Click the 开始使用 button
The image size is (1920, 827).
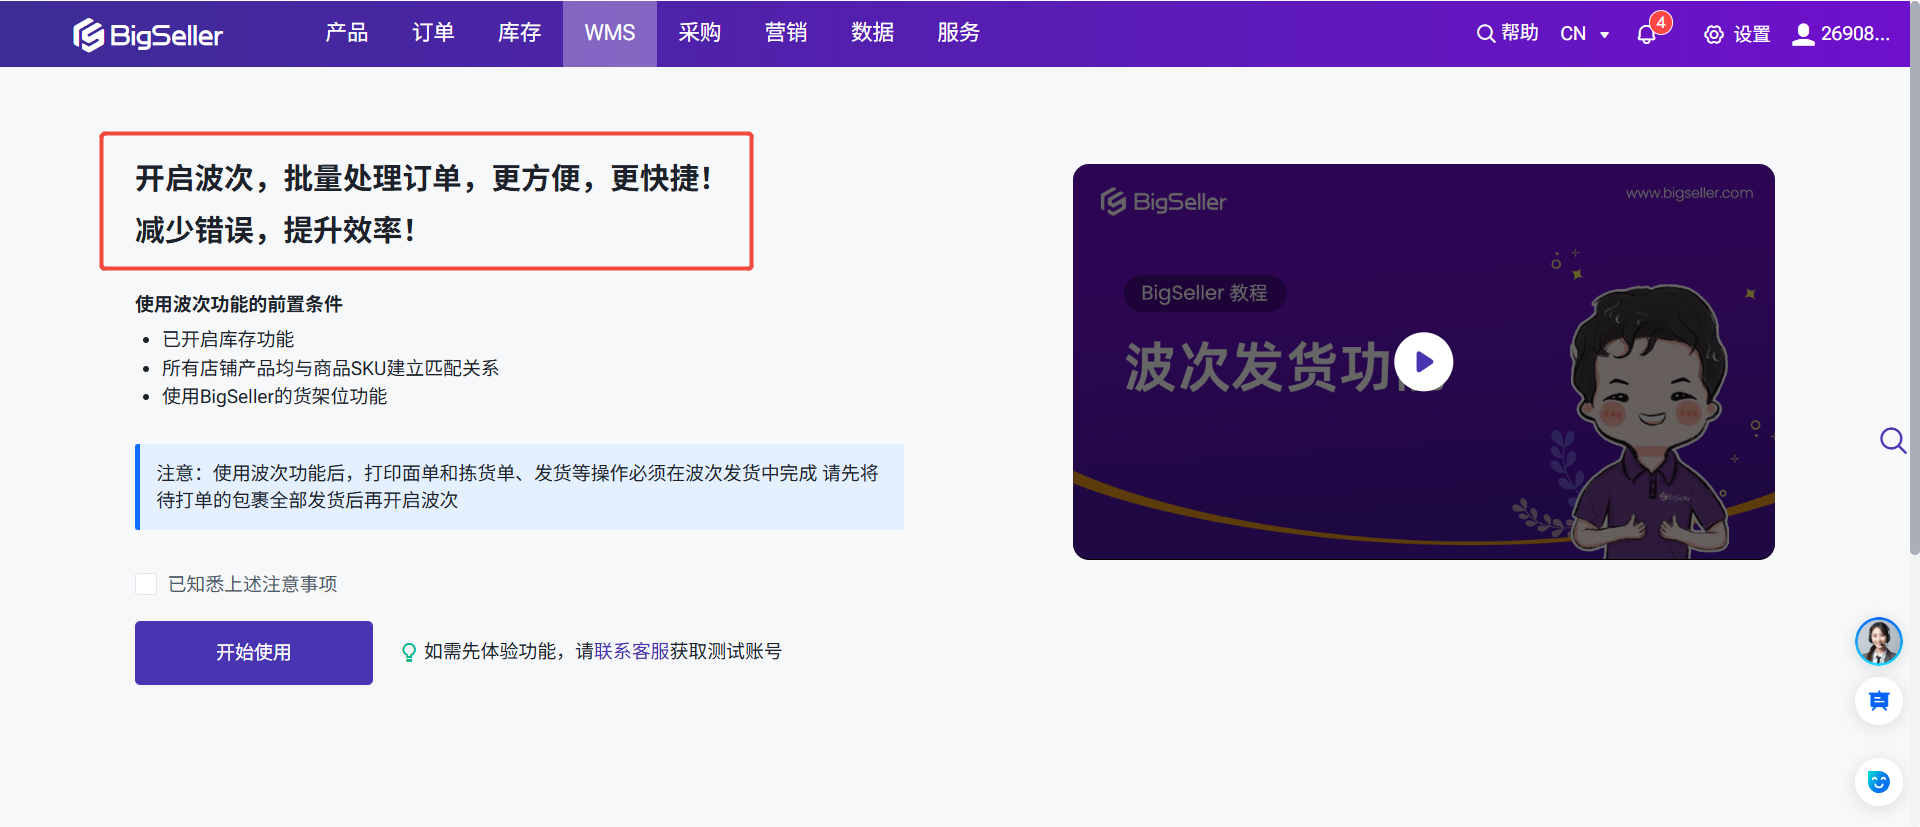[254, 652]
